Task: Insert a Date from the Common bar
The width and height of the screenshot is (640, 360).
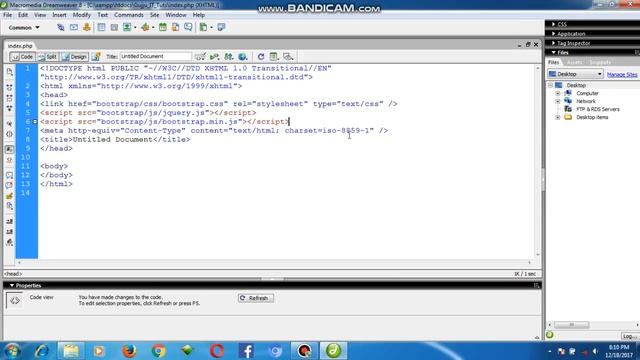Action: pyautogui.click(x=162, y=27)
